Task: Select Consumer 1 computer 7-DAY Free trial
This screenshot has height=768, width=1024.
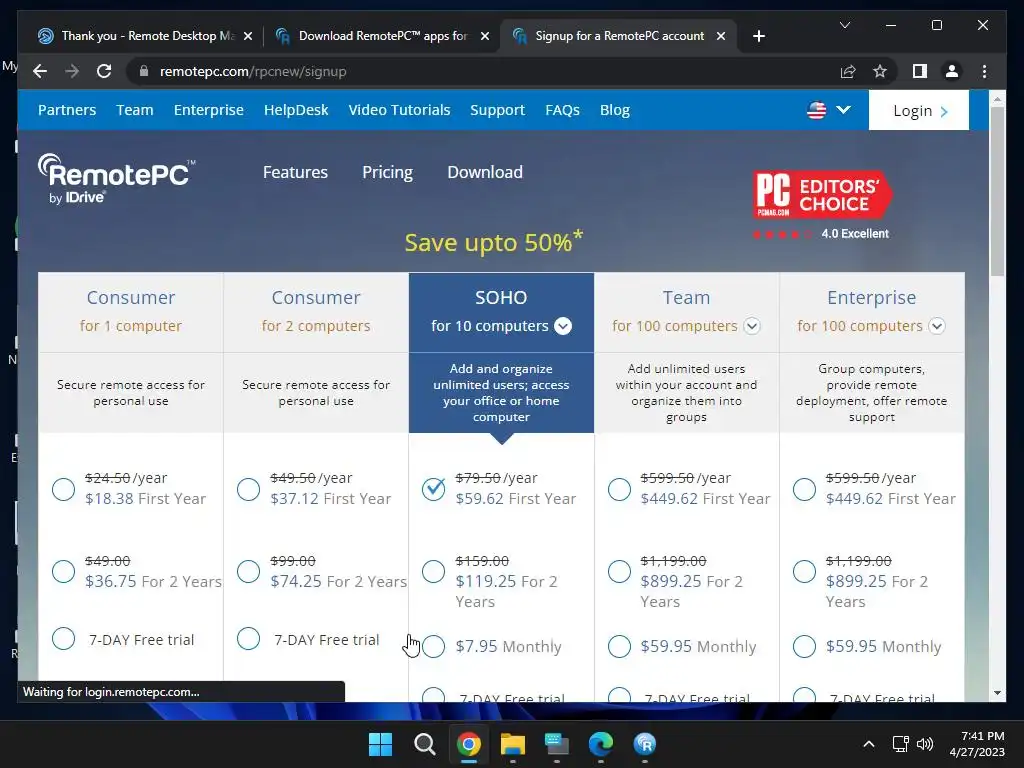Action: click(x=63, y=638)
